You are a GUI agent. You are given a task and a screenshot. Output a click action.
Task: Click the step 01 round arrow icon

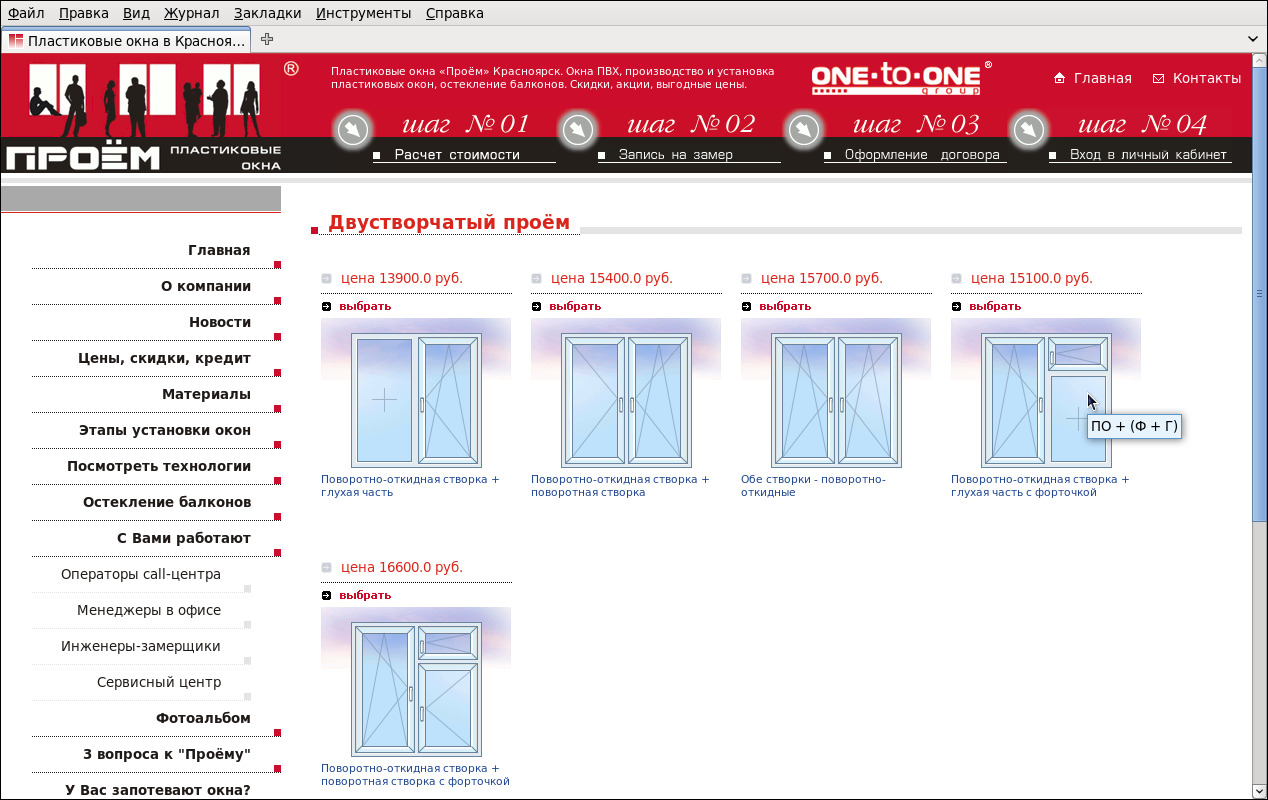click(352, 130)
